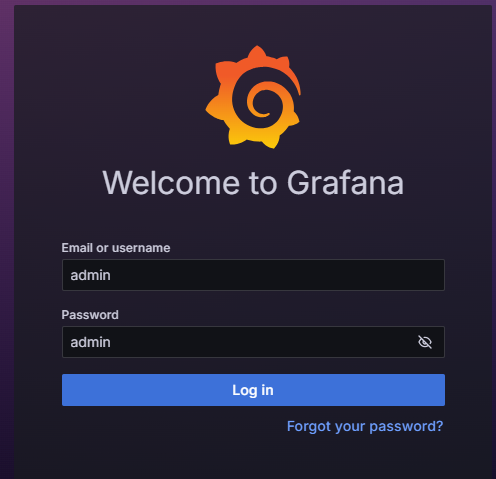Screen dimensions: 496x479
Task: Click the blank dark panel area below the forgot link
Action: 253,458
